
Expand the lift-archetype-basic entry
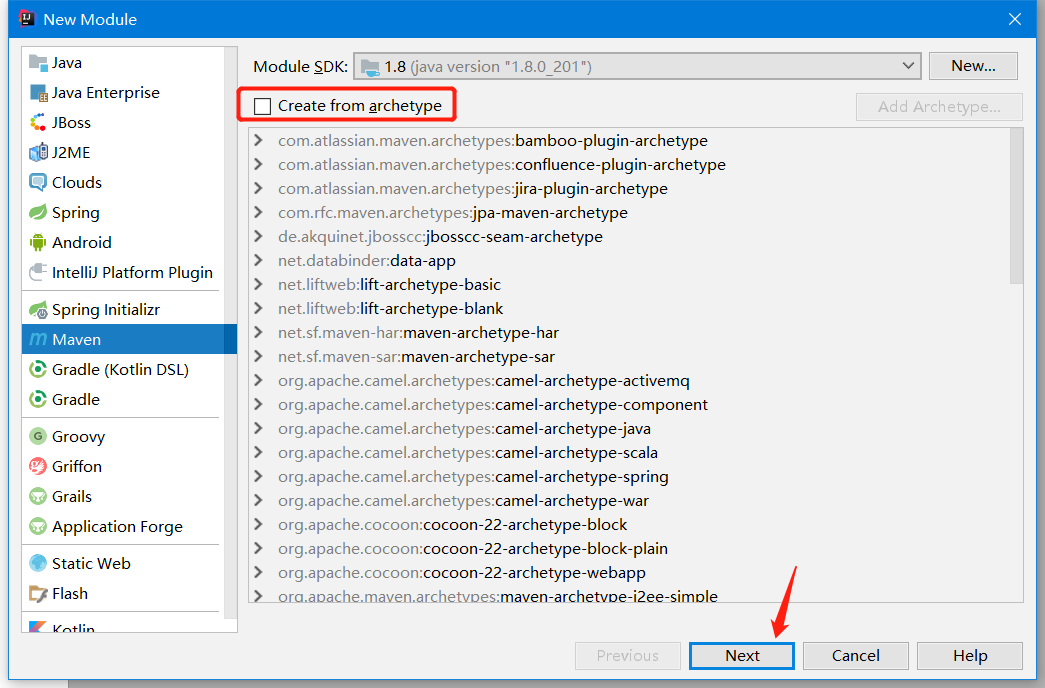click(x=259, y=285)
